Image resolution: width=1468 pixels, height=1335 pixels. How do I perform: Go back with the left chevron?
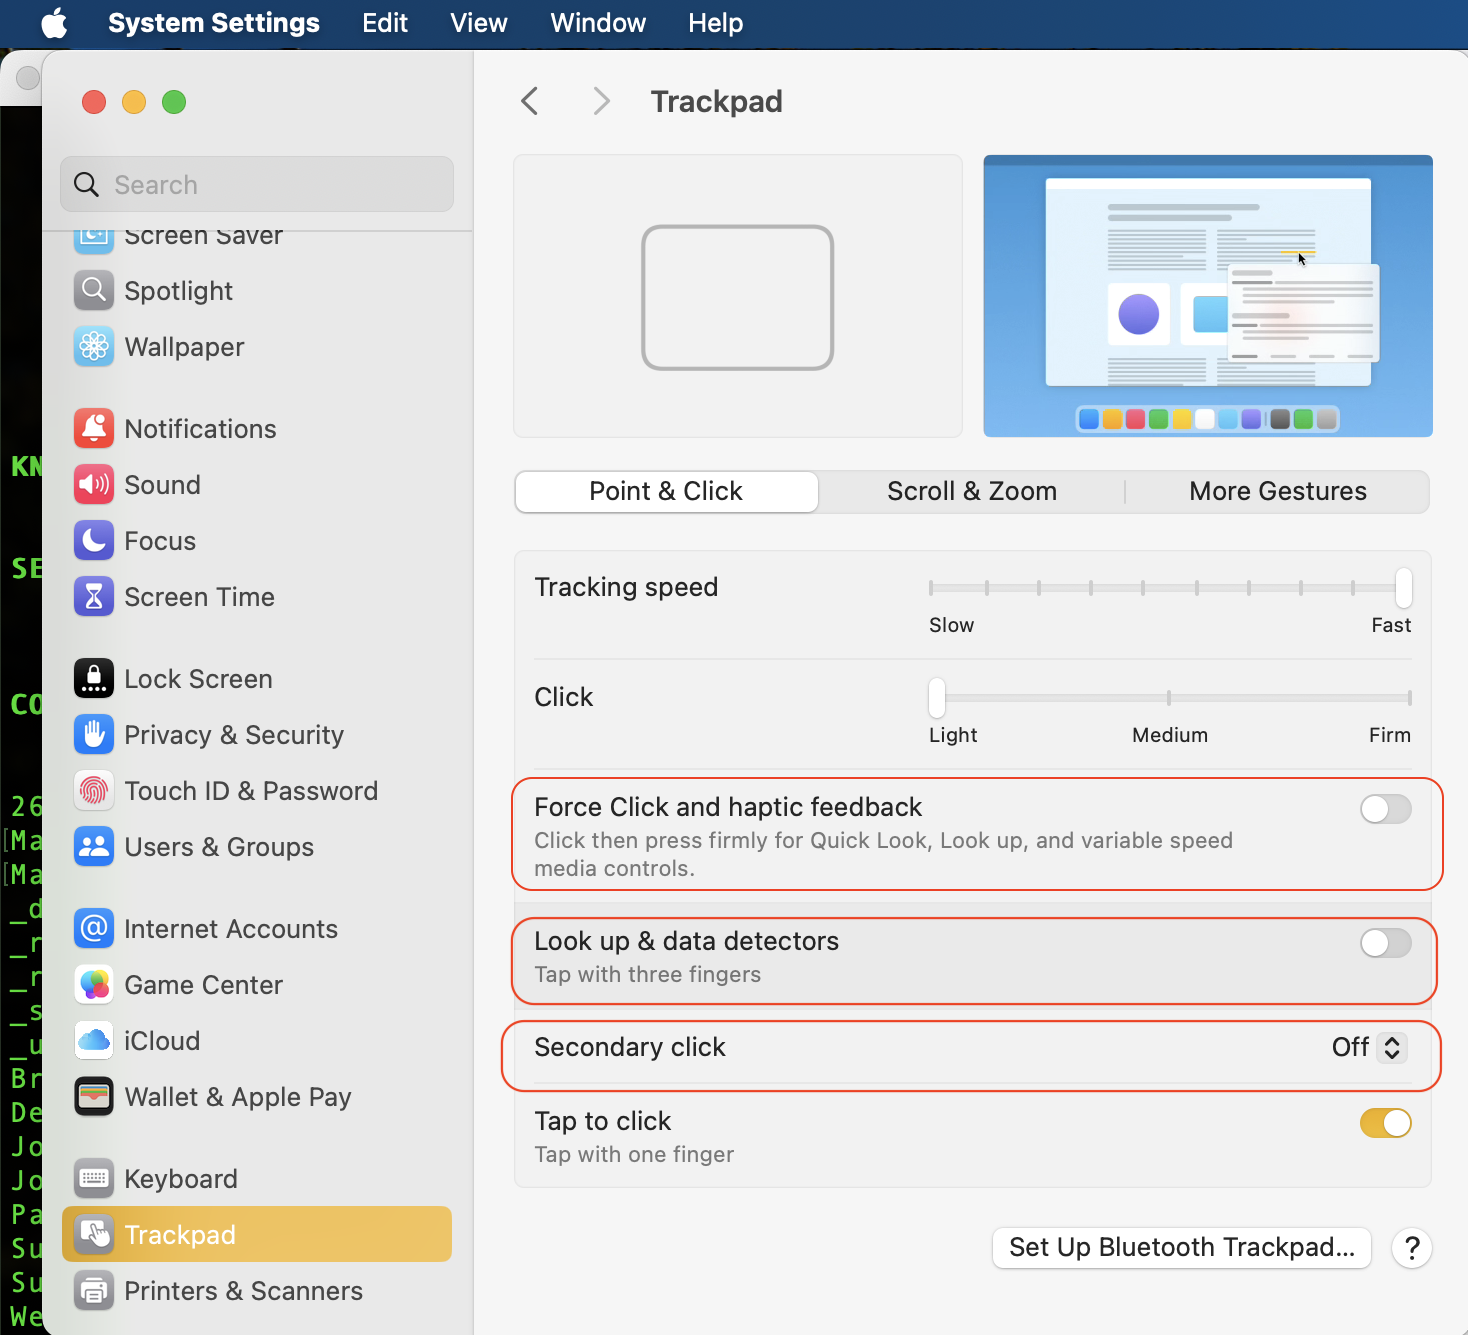(x=530, y=101)
